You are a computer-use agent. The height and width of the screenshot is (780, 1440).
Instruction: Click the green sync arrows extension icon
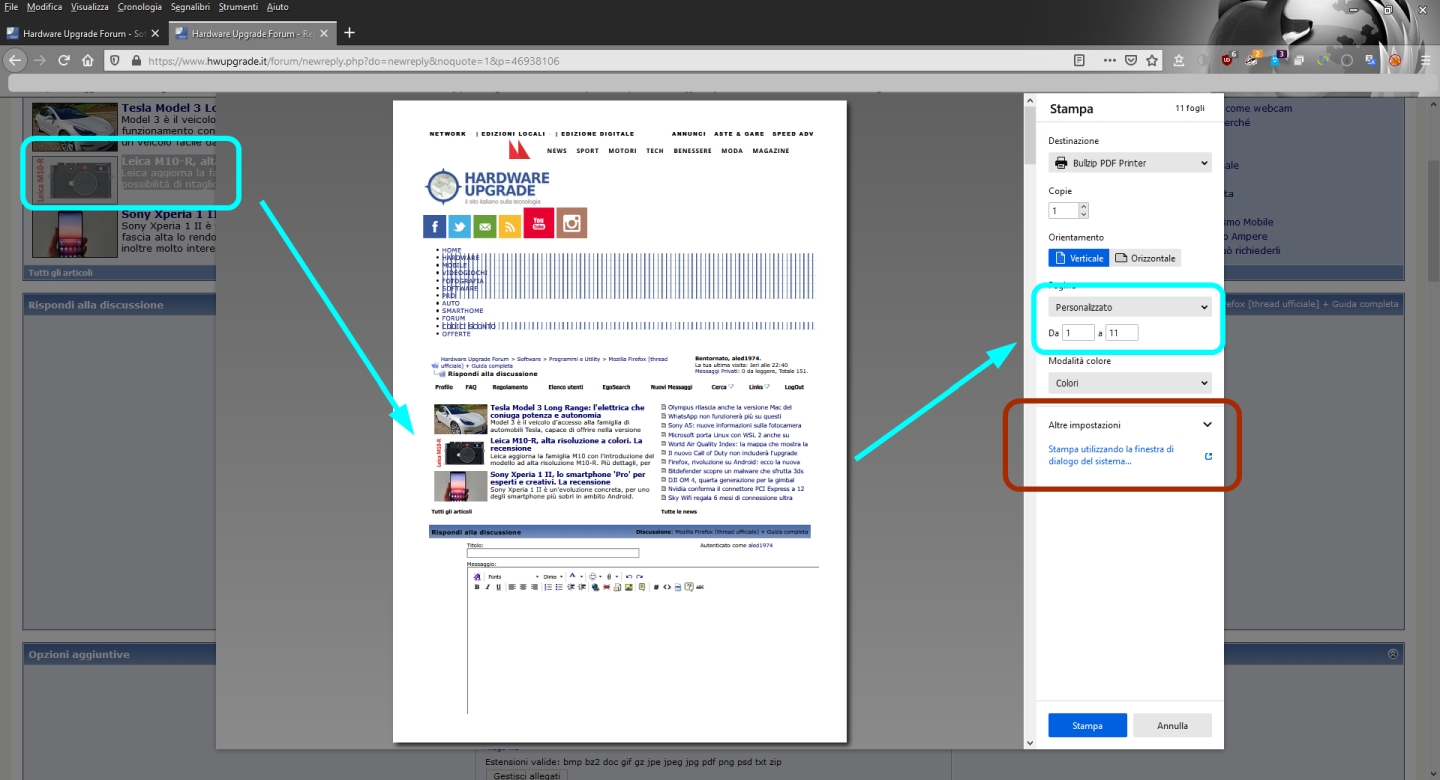(x=1323, y=60)
